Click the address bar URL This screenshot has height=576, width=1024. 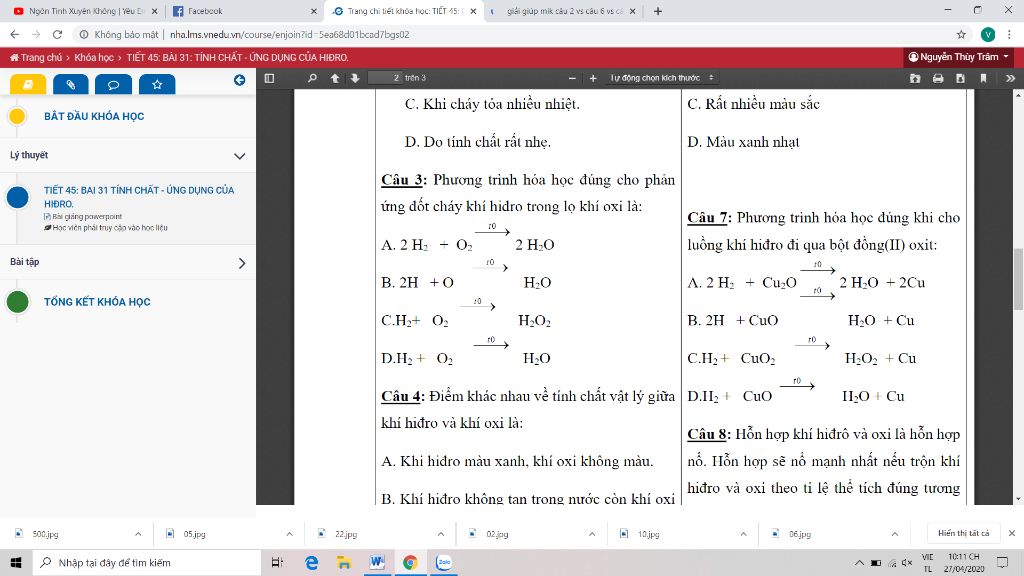pos(289,35)
